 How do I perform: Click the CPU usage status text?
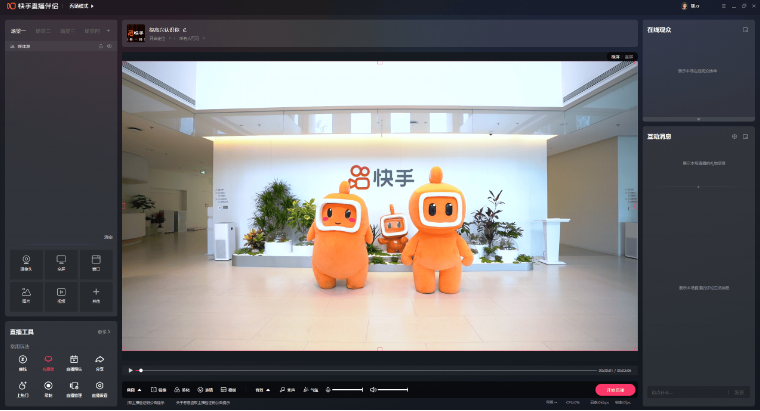pos(572,402)
